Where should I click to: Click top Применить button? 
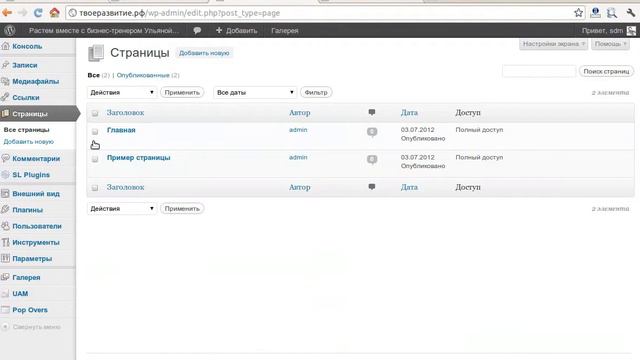[x=182, y=93]
